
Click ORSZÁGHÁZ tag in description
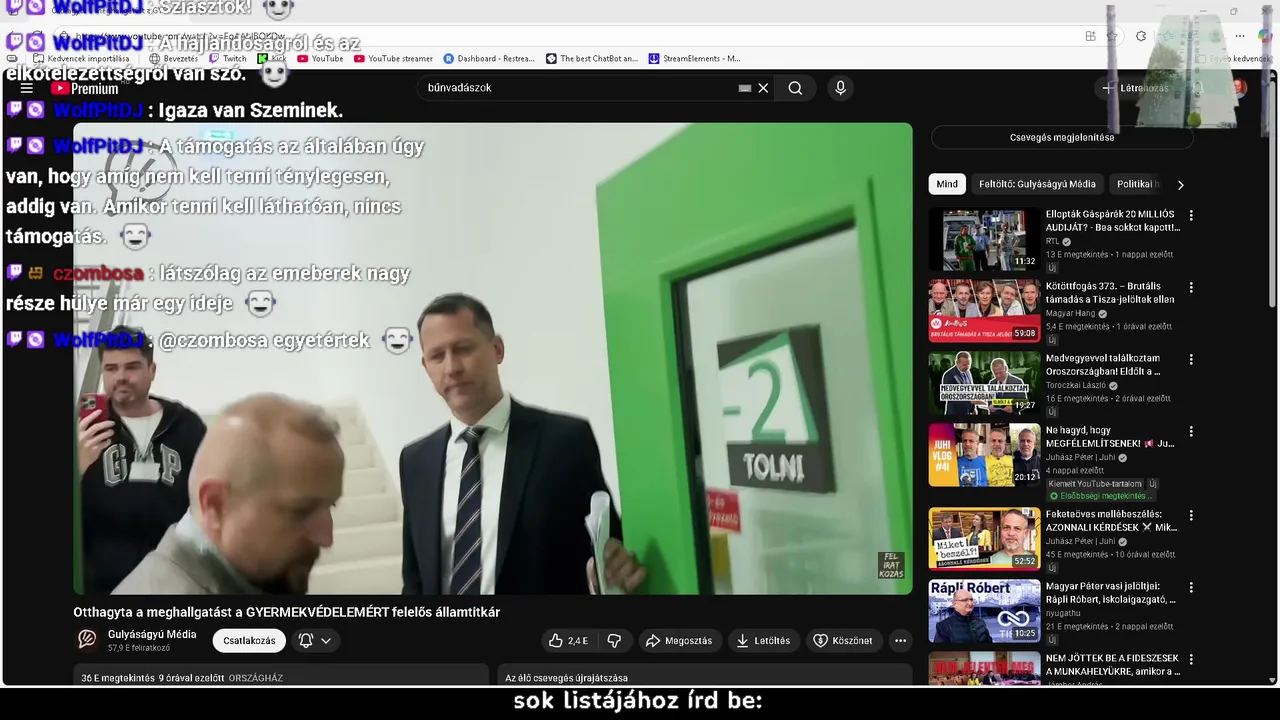point(255,678)
